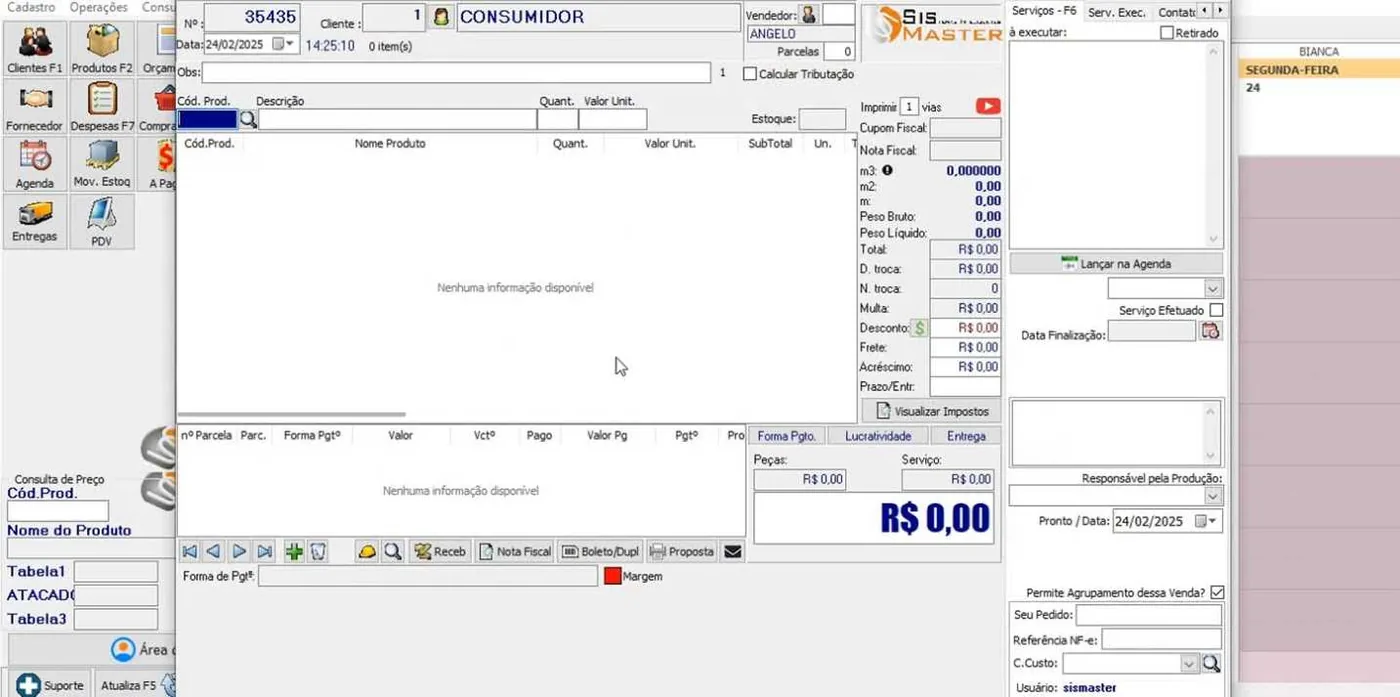Image resolution: width=1400 pixels, height=697 pixels.
Task: Click magnifier next to C.Custo
Action: click(1211, 663)
